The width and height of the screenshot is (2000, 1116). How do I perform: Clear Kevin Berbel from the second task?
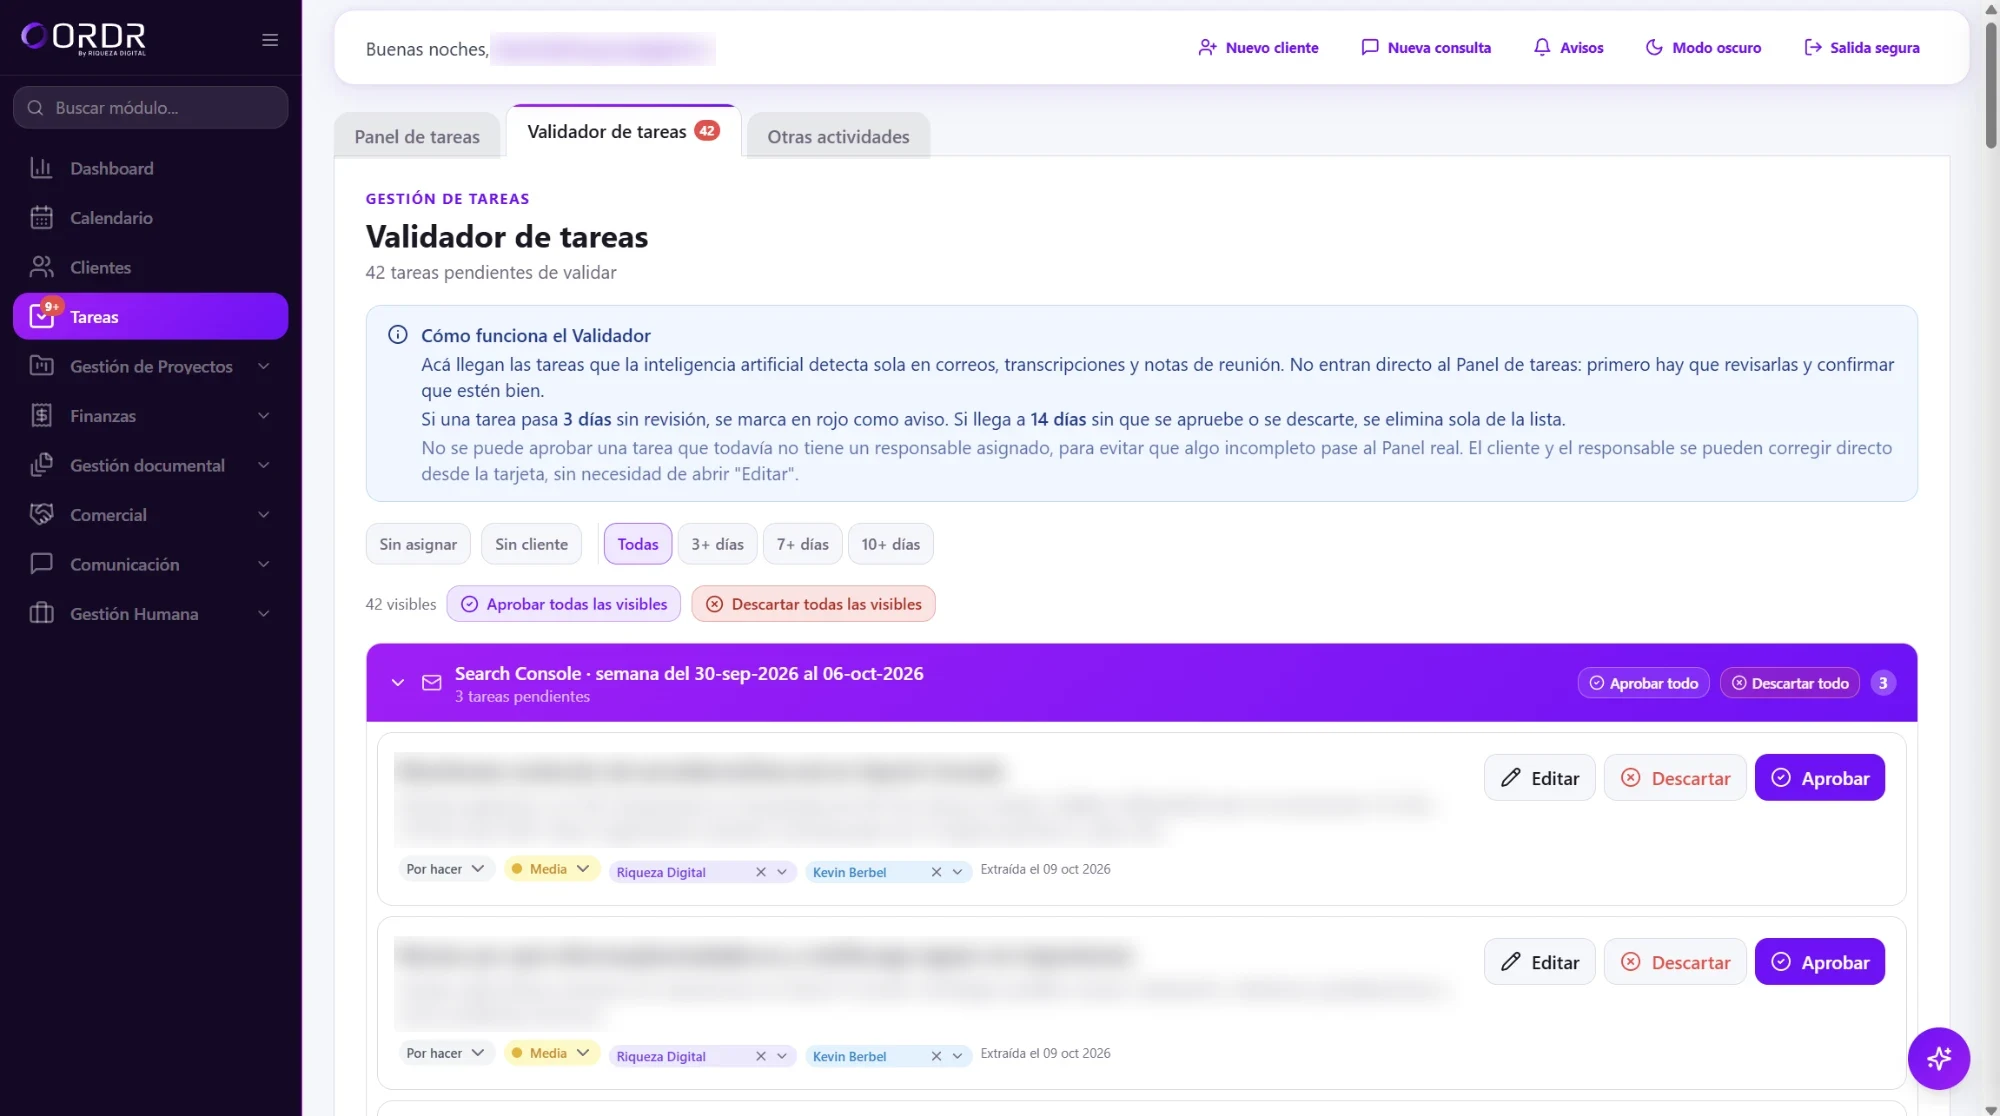point(936,1056)
